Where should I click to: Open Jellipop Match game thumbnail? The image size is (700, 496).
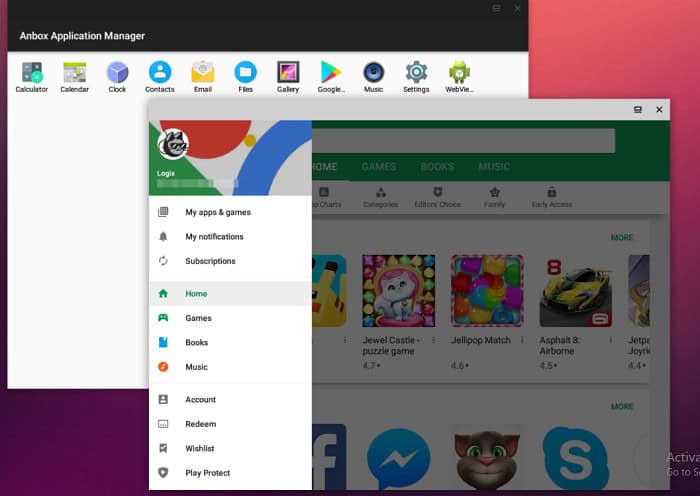487,291
